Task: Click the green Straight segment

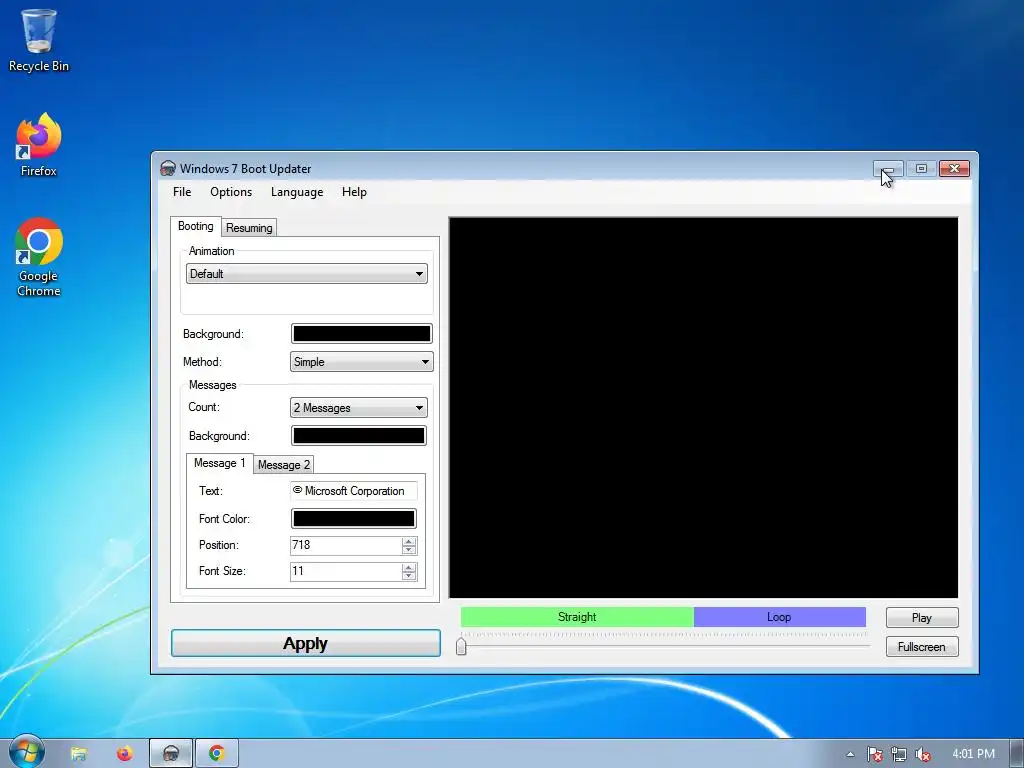Action: (577, 617)
